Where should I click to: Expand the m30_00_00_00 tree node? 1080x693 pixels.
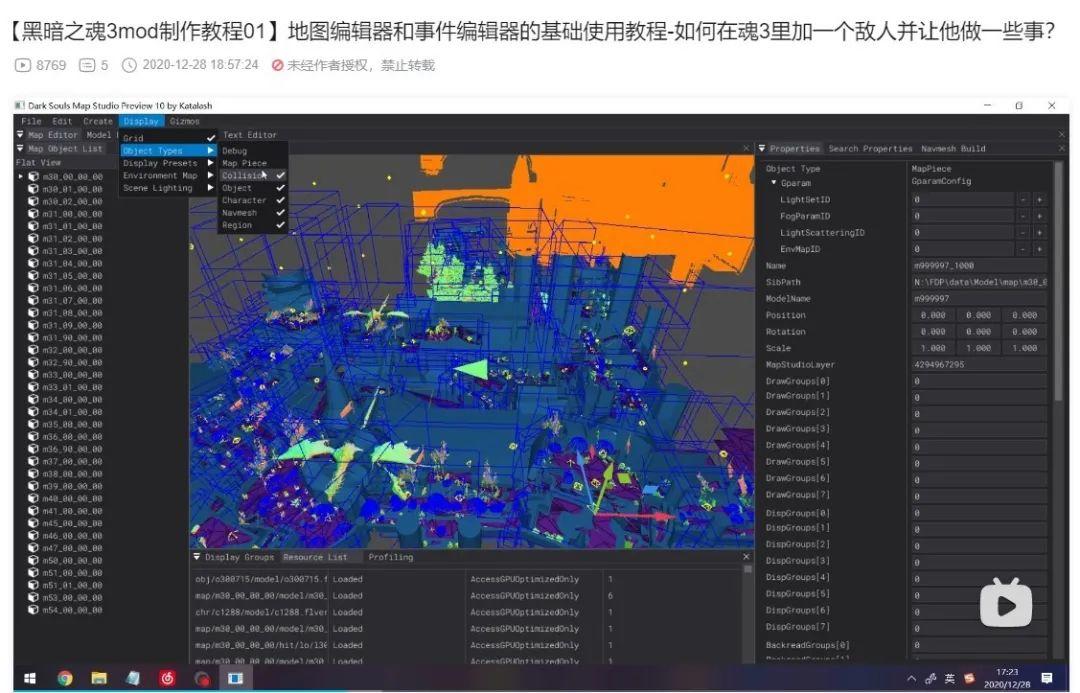[x=21, y=176]
